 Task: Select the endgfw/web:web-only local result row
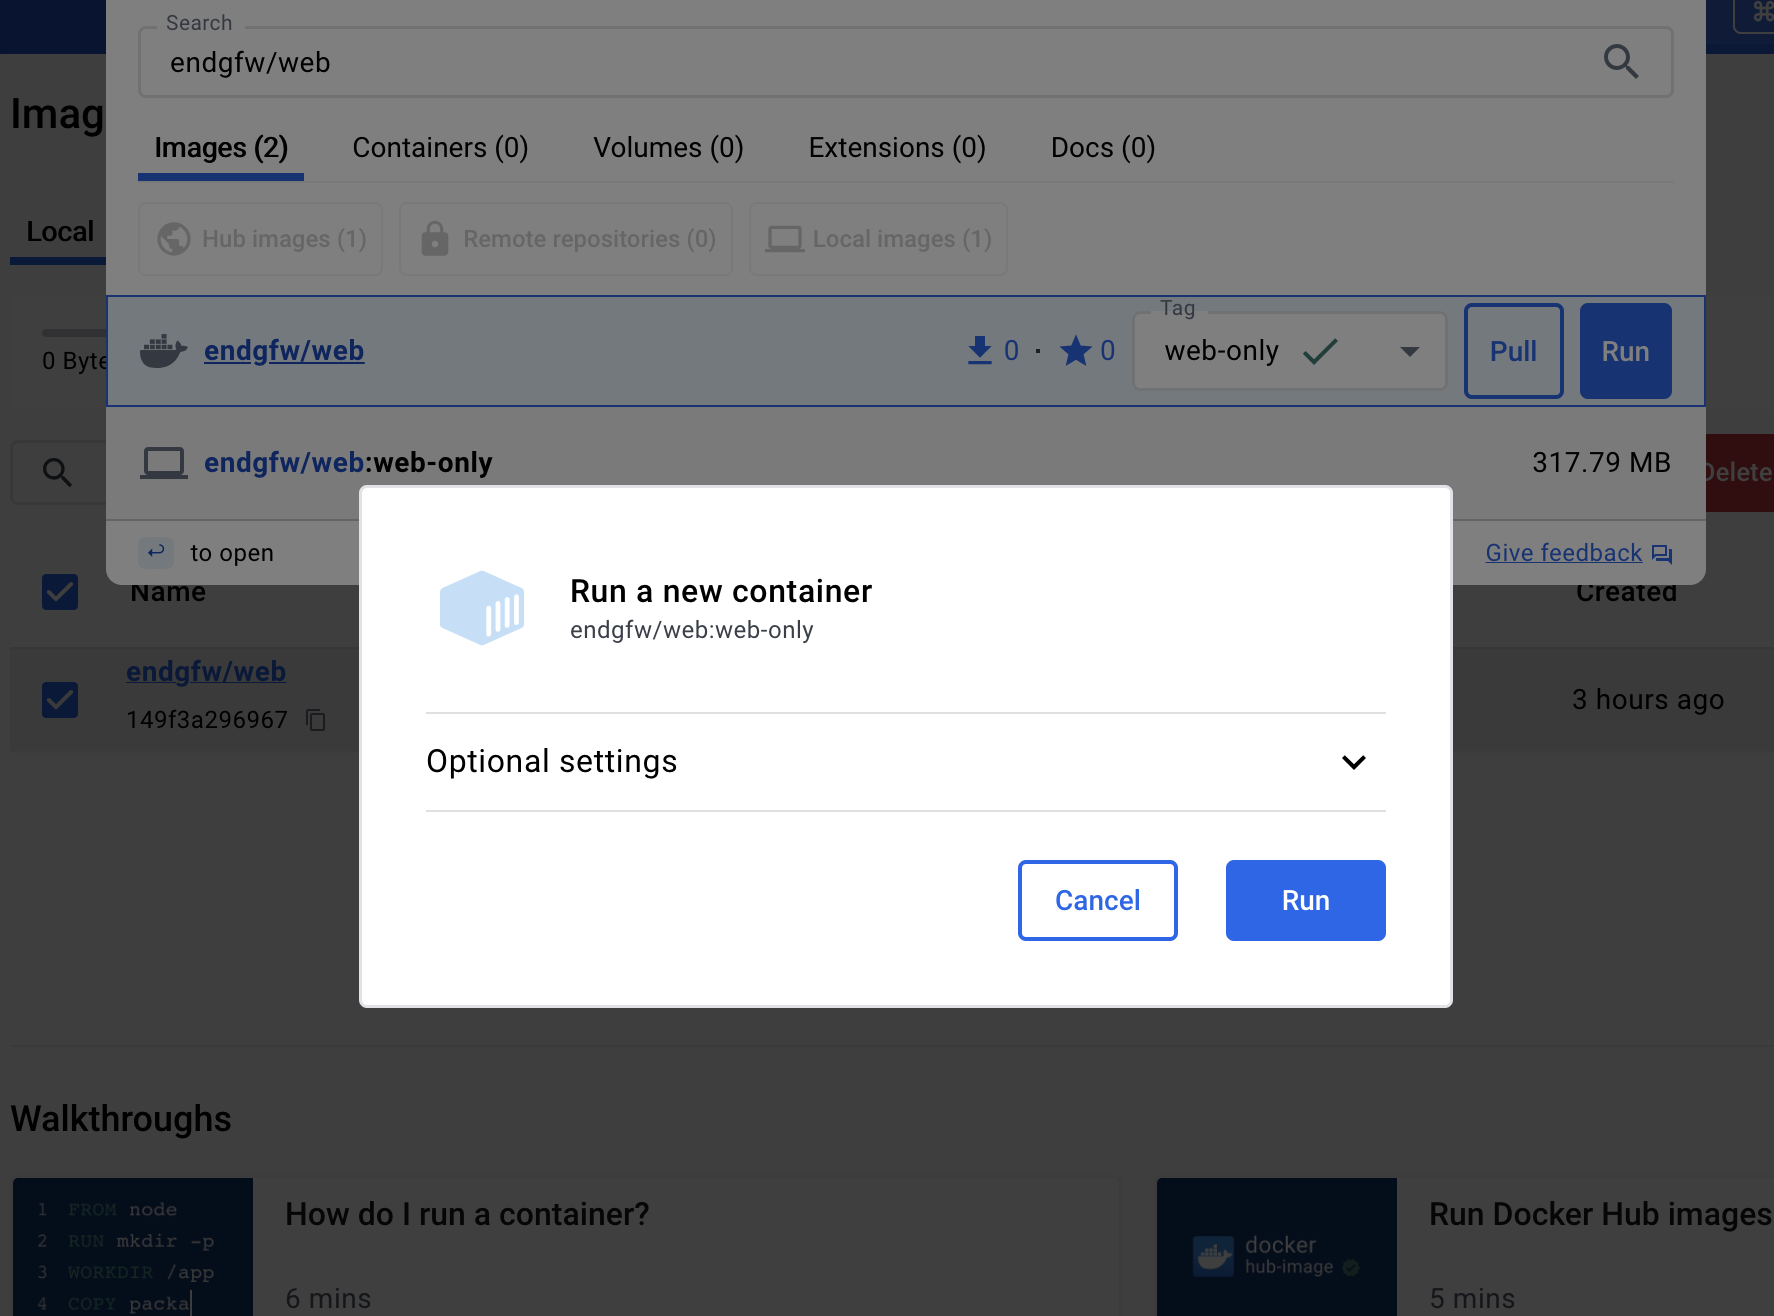(x=905, y=463)
